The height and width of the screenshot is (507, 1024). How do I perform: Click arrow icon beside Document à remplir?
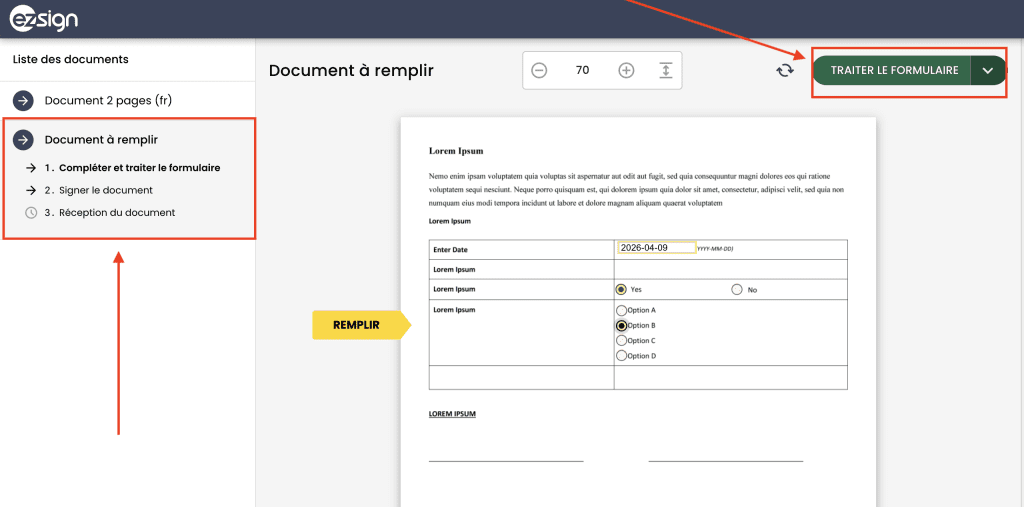23,140
